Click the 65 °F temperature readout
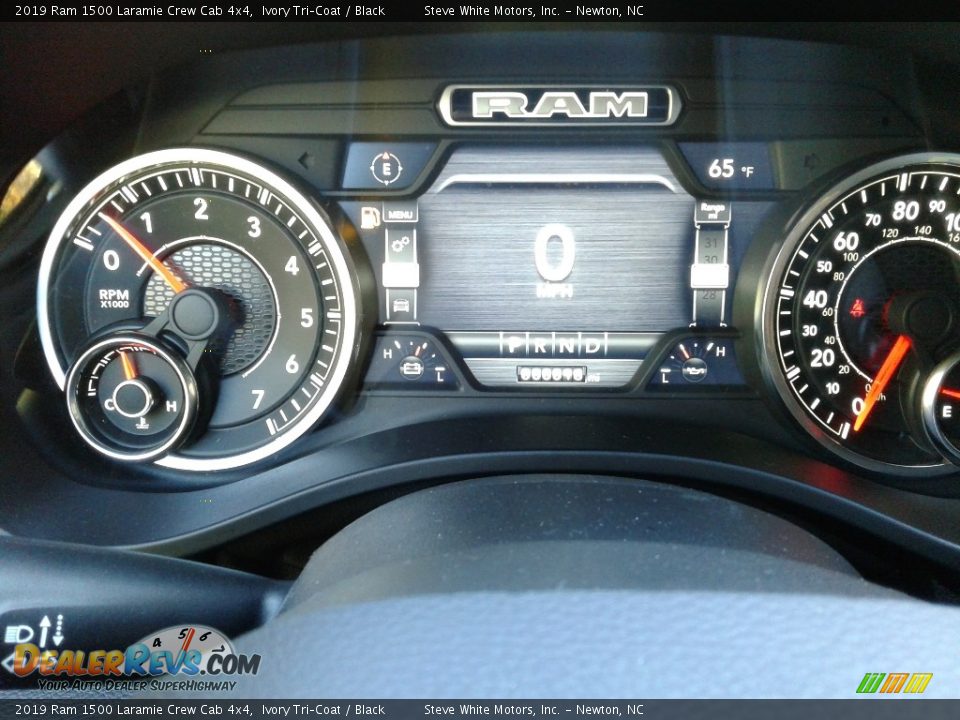 point(730,169)
